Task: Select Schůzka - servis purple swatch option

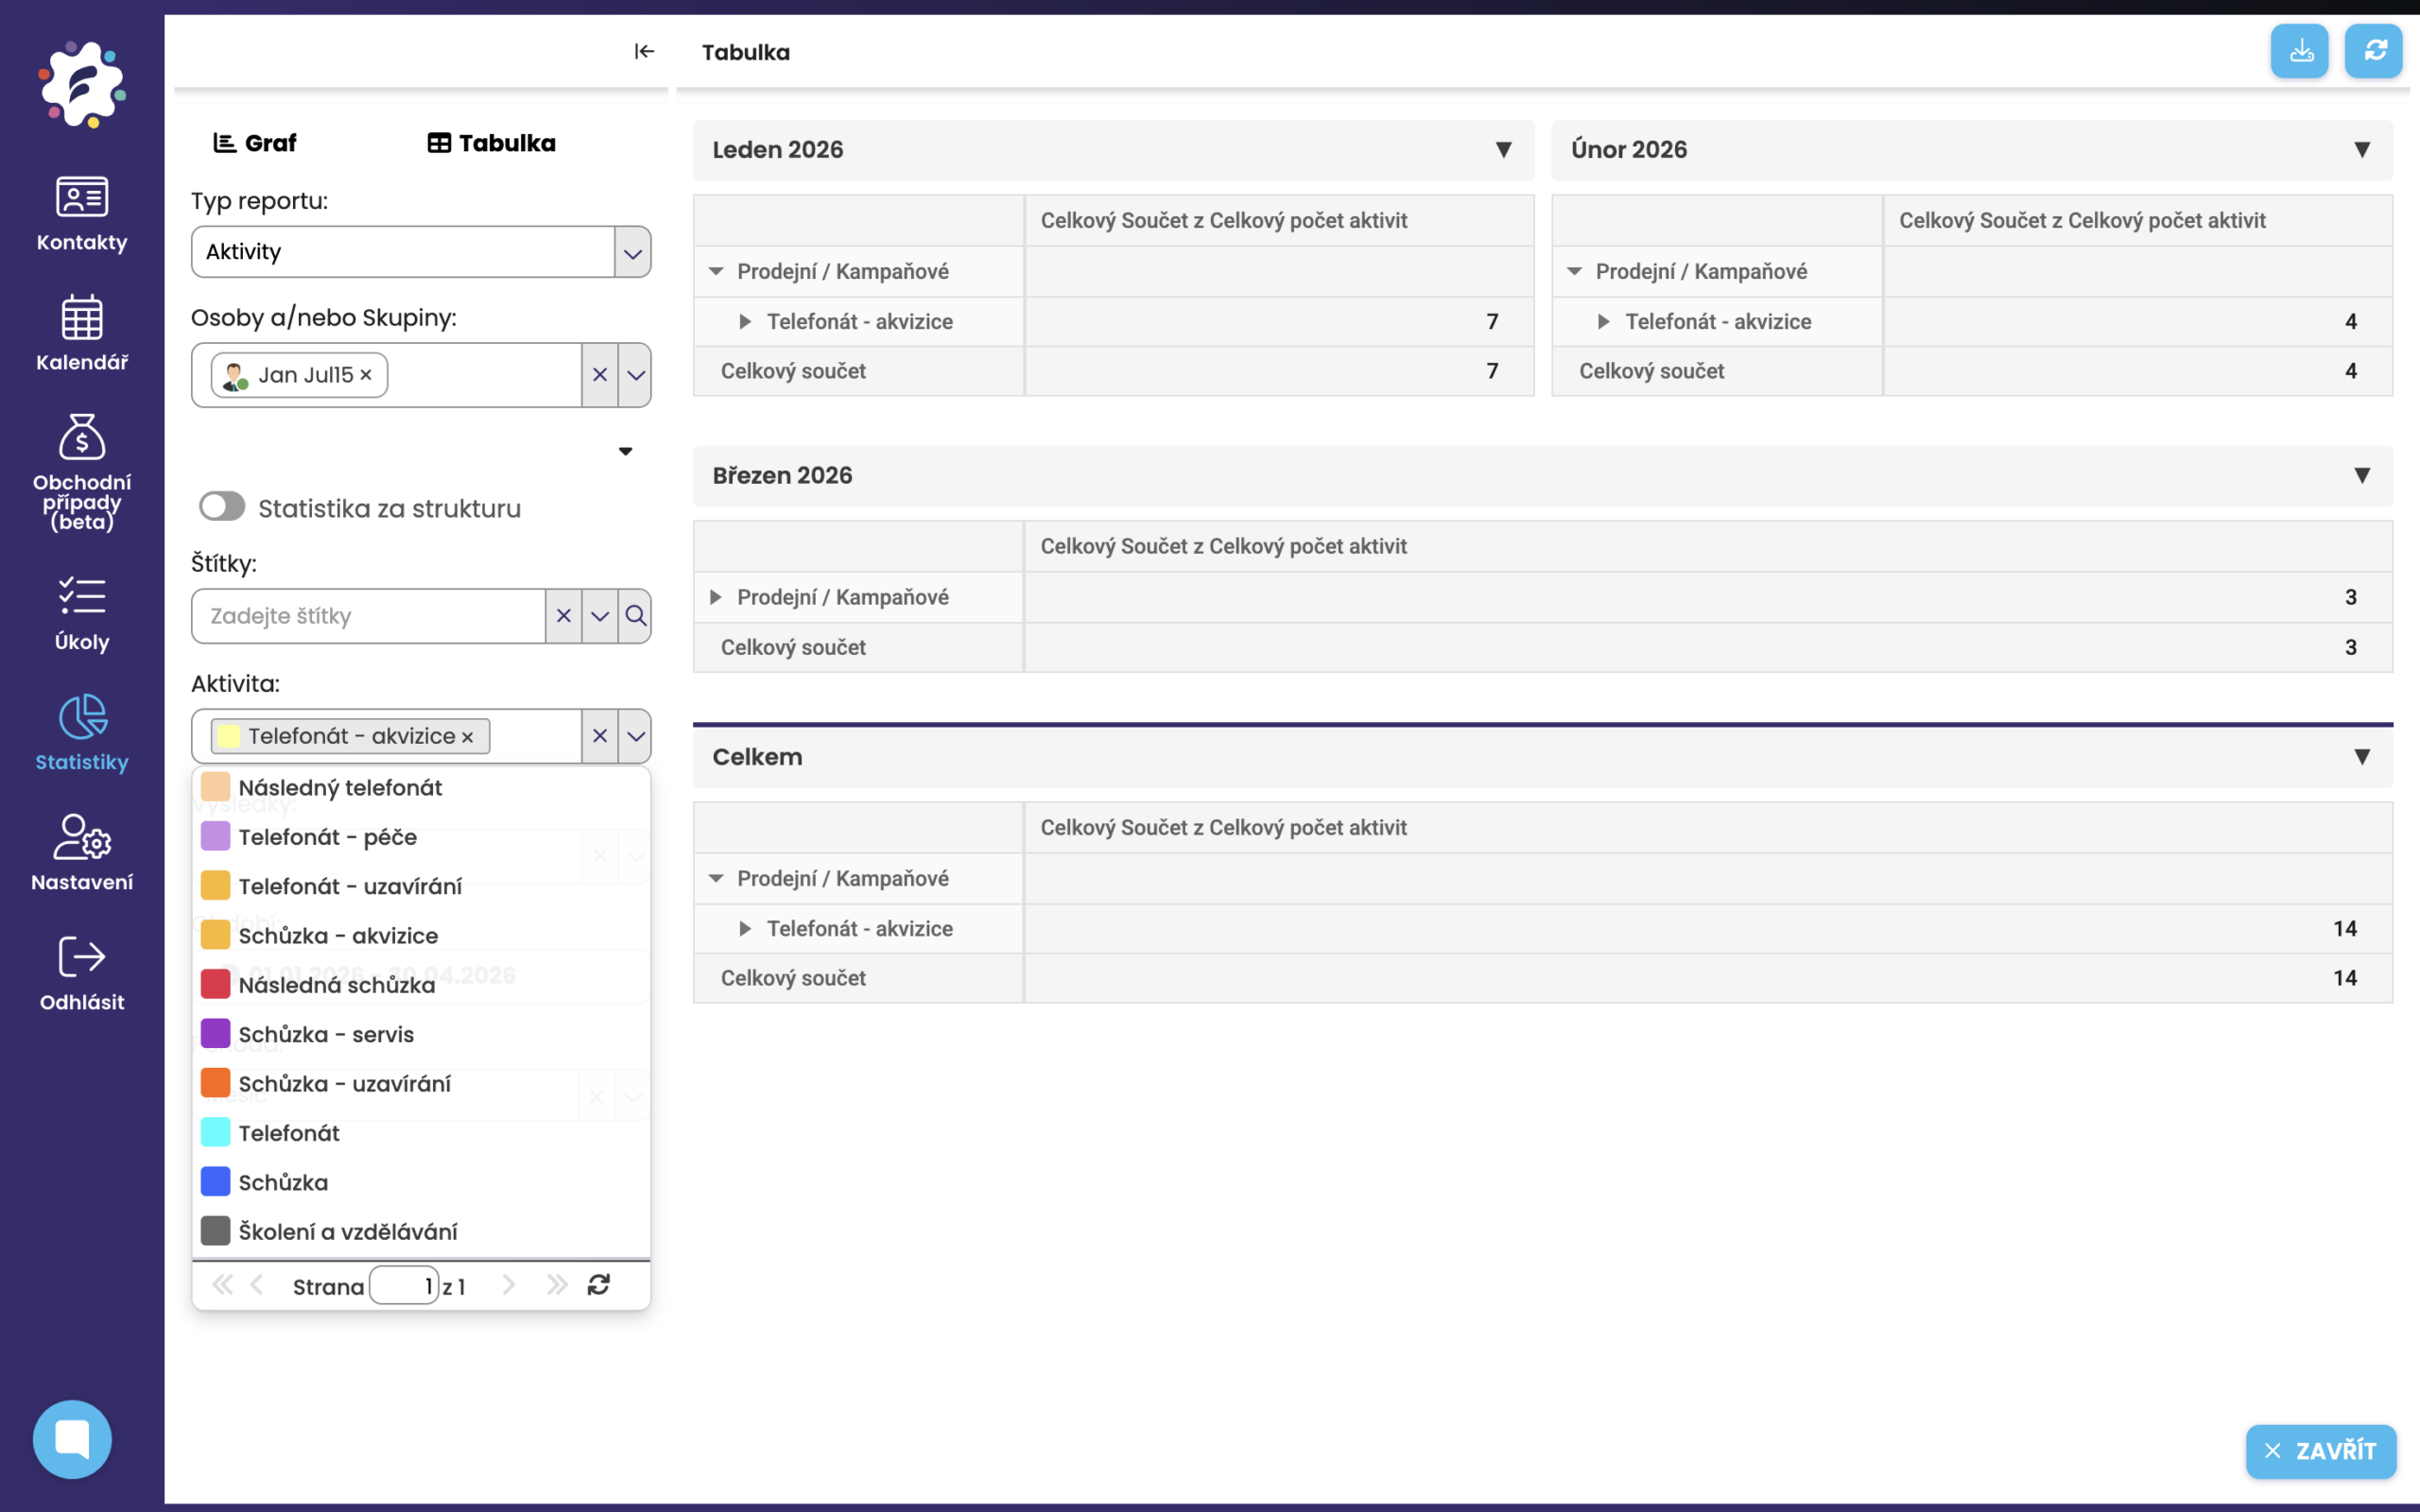Action: click(x=215, y=1034)
